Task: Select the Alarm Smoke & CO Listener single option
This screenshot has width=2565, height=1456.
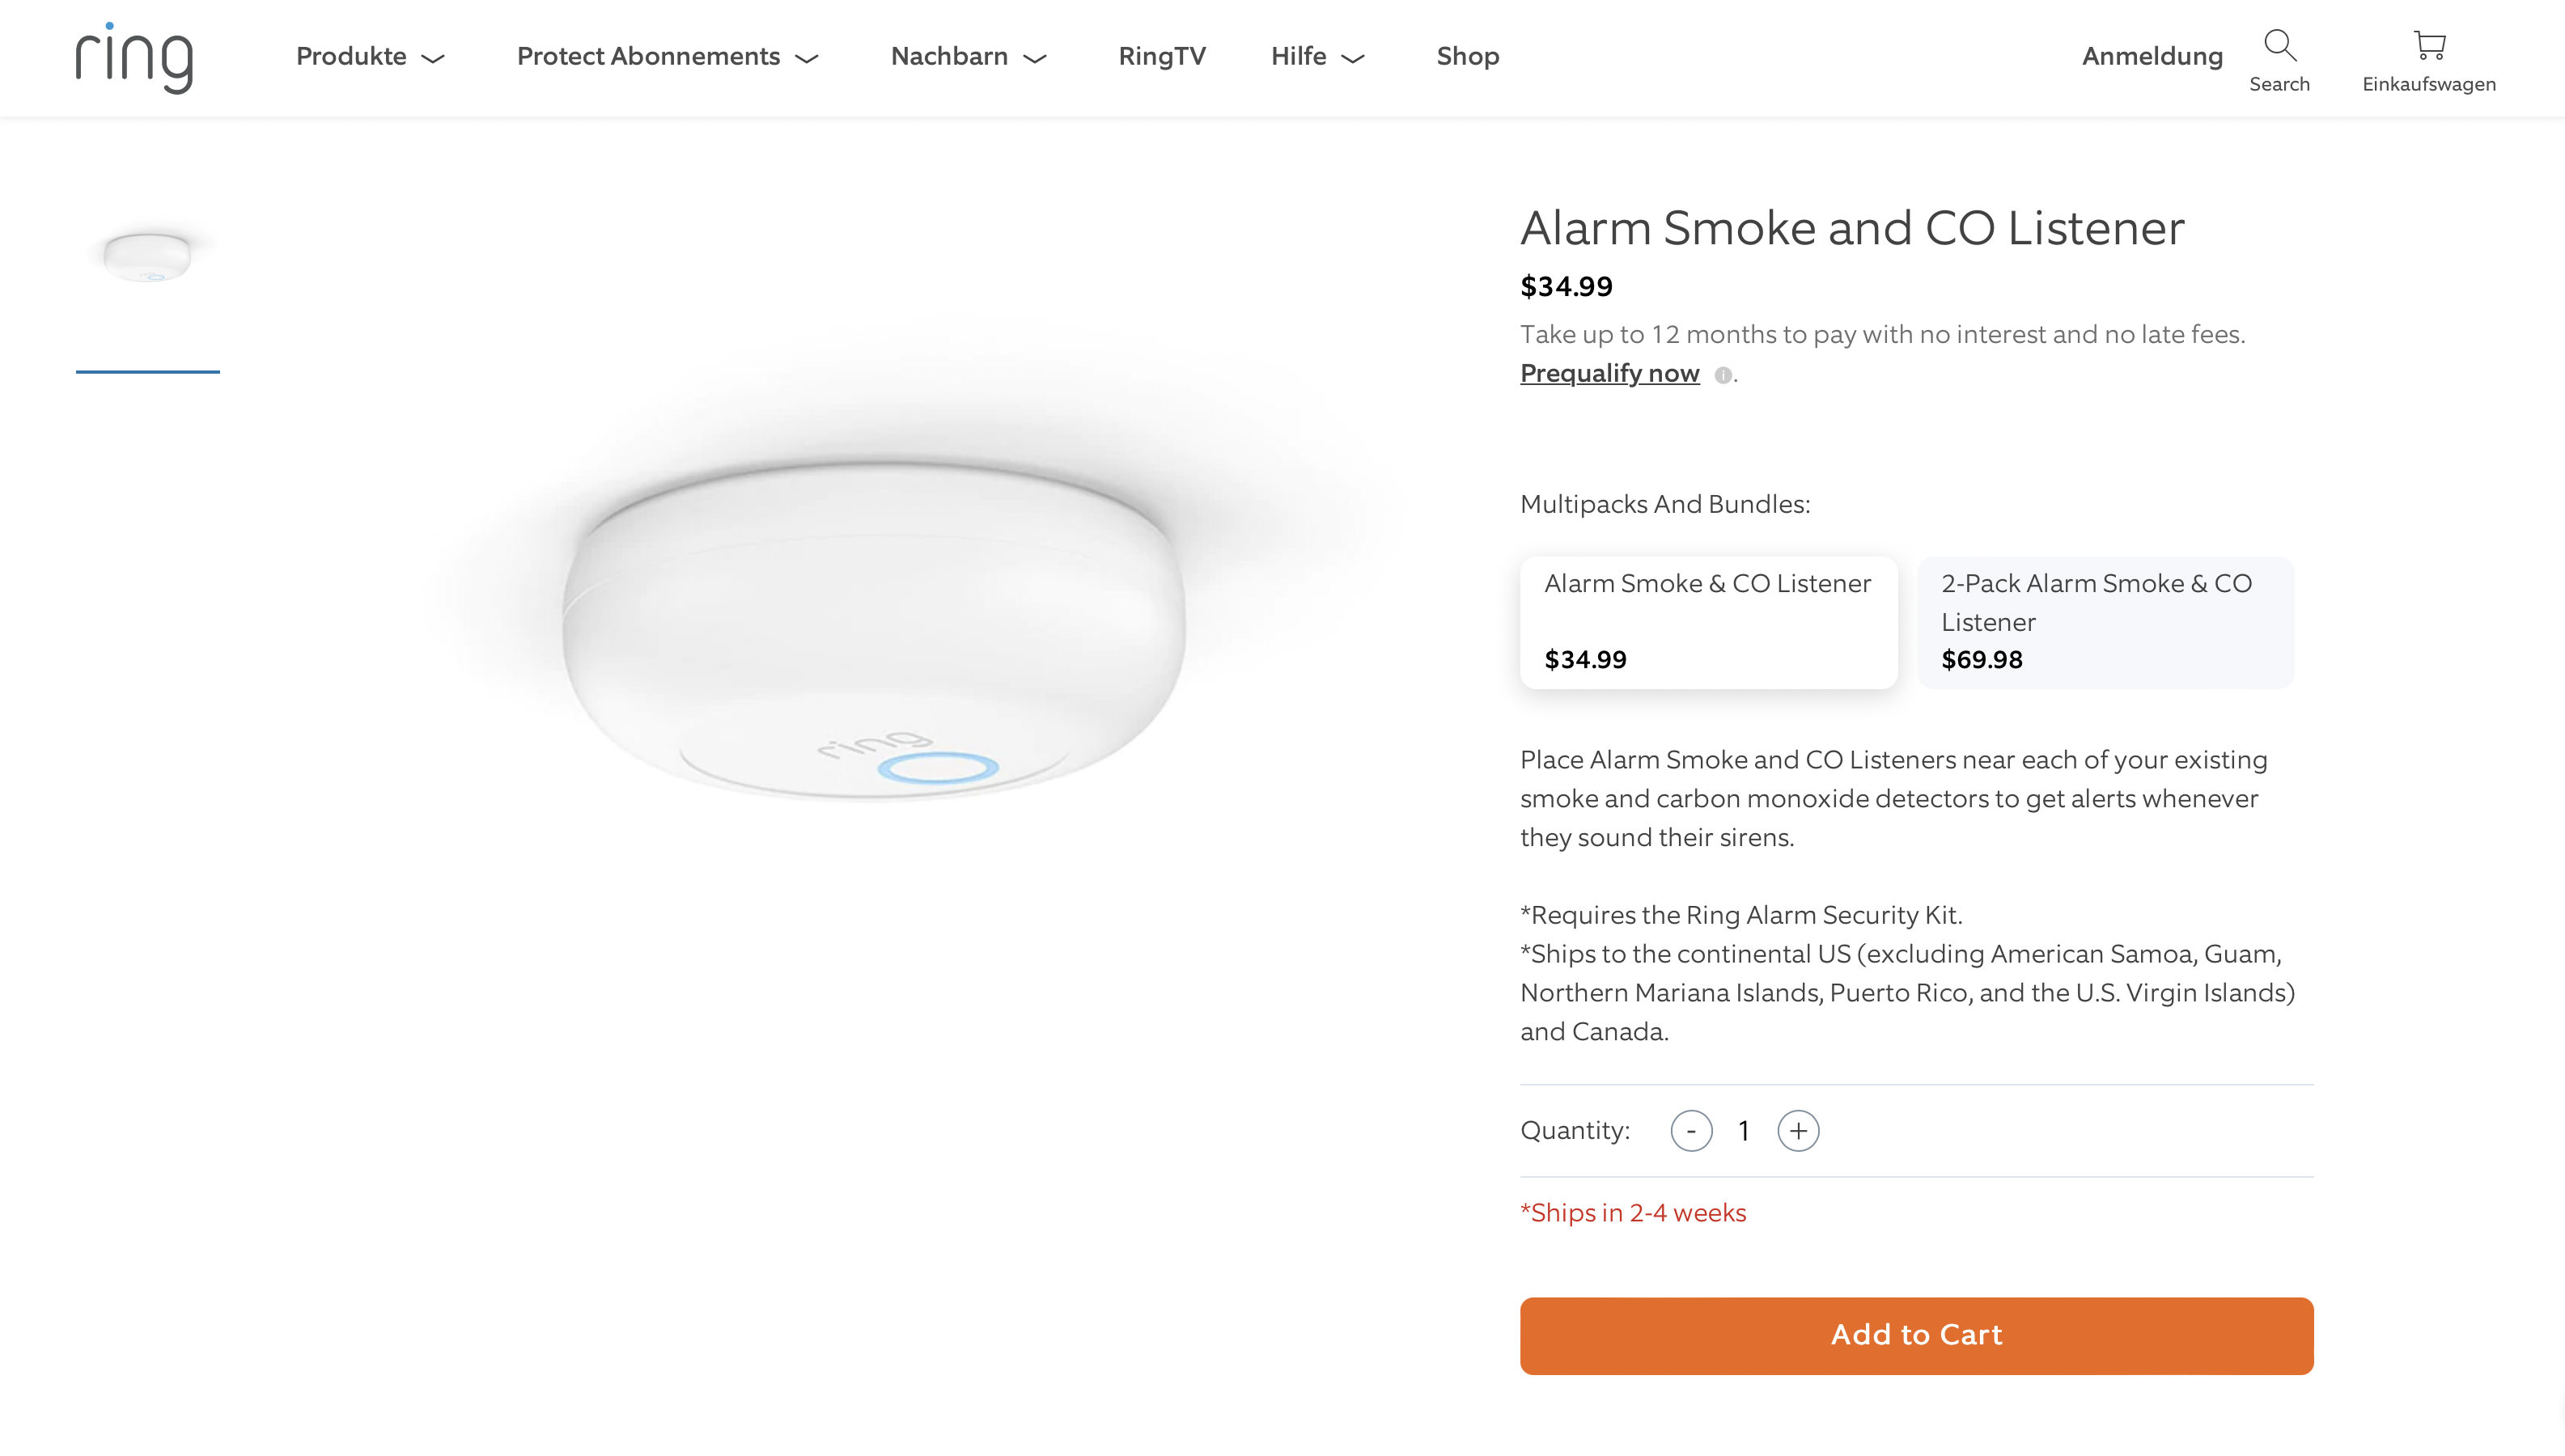Action: (1708, 621)
